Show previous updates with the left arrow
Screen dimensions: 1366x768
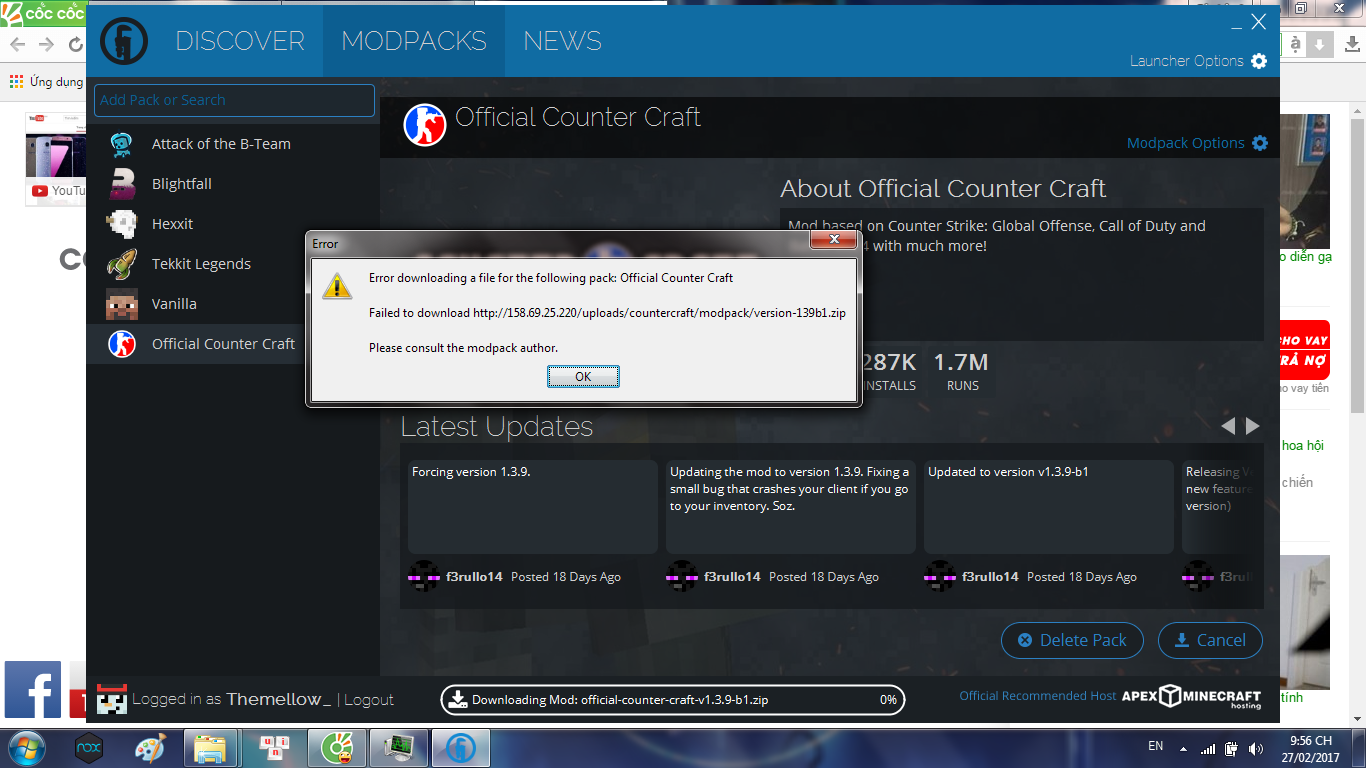pos(1229,427)
